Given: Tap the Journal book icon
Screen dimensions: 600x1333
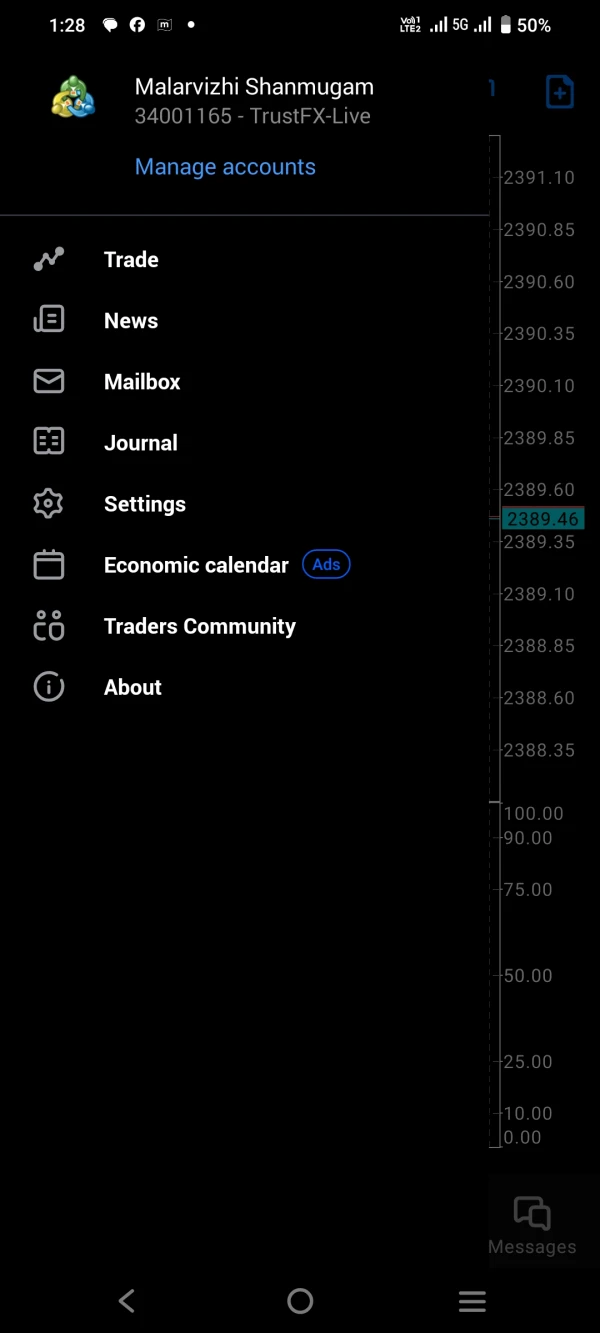Looking at the screenshot, I should 48,442.
